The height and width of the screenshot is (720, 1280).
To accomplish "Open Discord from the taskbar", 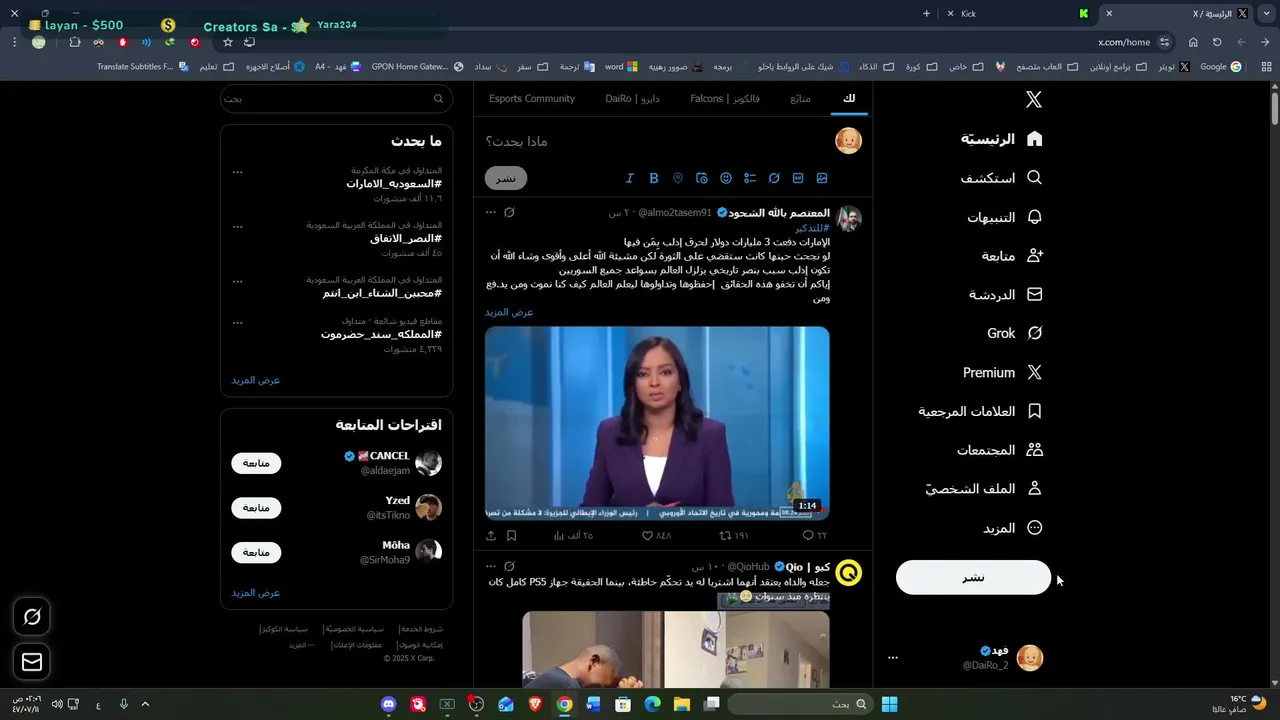I will coord(389,704).
